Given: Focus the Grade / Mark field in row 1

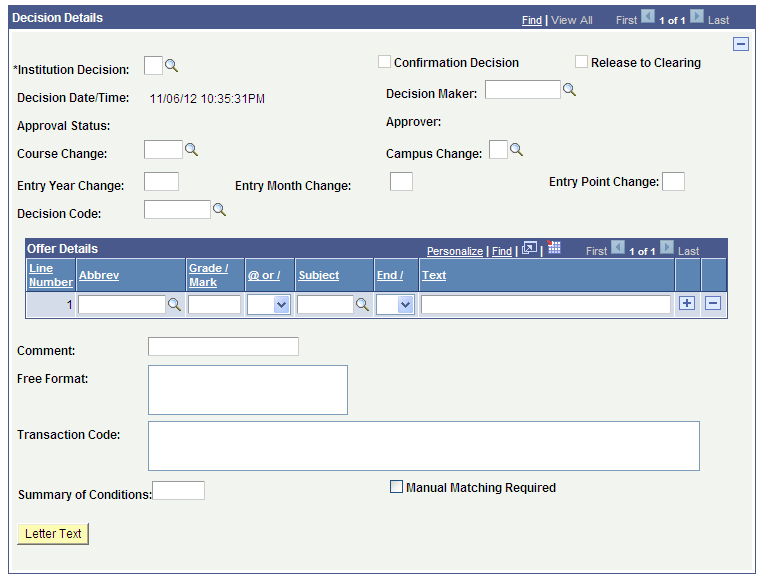Looking at the screenshot, I should [214, 305].
